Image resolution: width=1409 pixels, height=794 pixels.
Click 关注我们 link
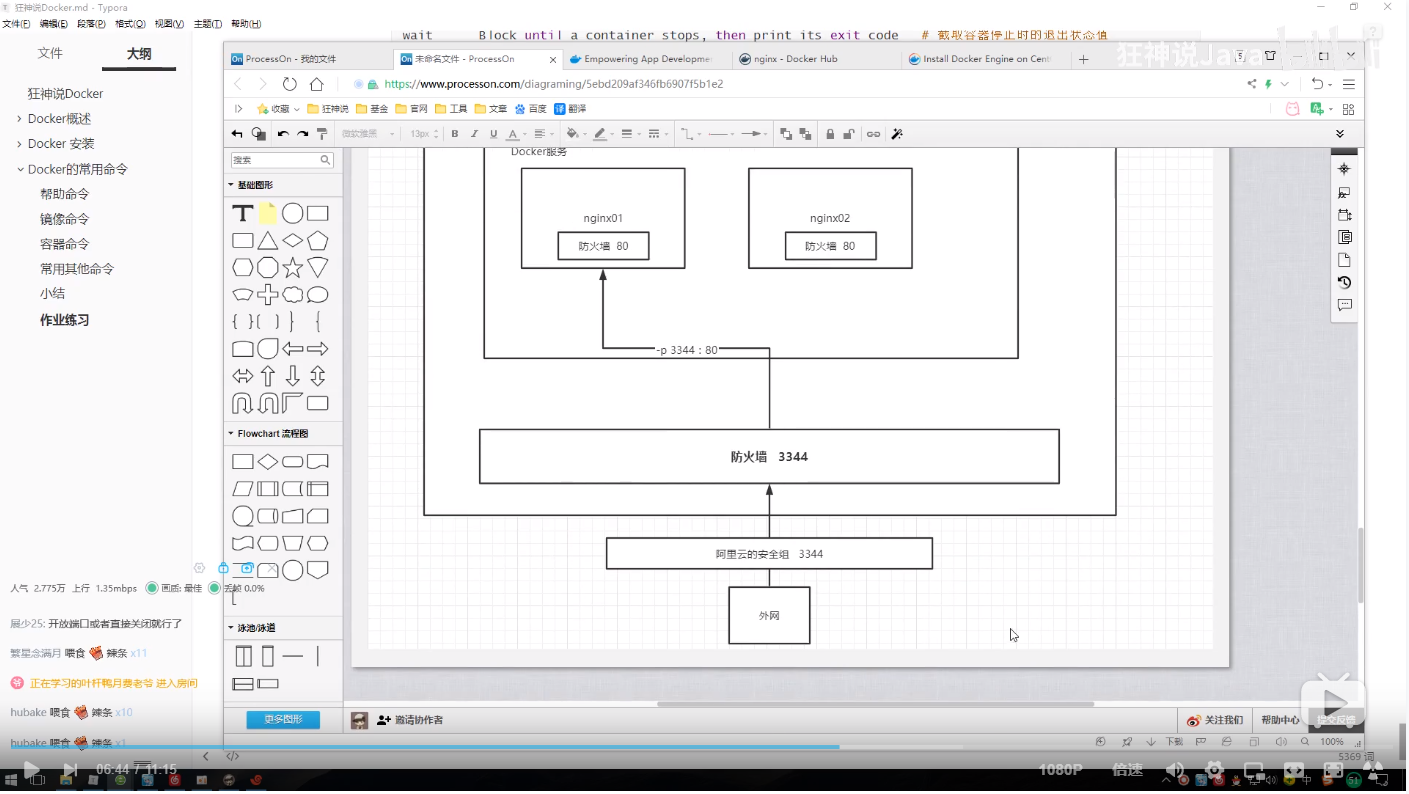click(x=1215, y=720)
